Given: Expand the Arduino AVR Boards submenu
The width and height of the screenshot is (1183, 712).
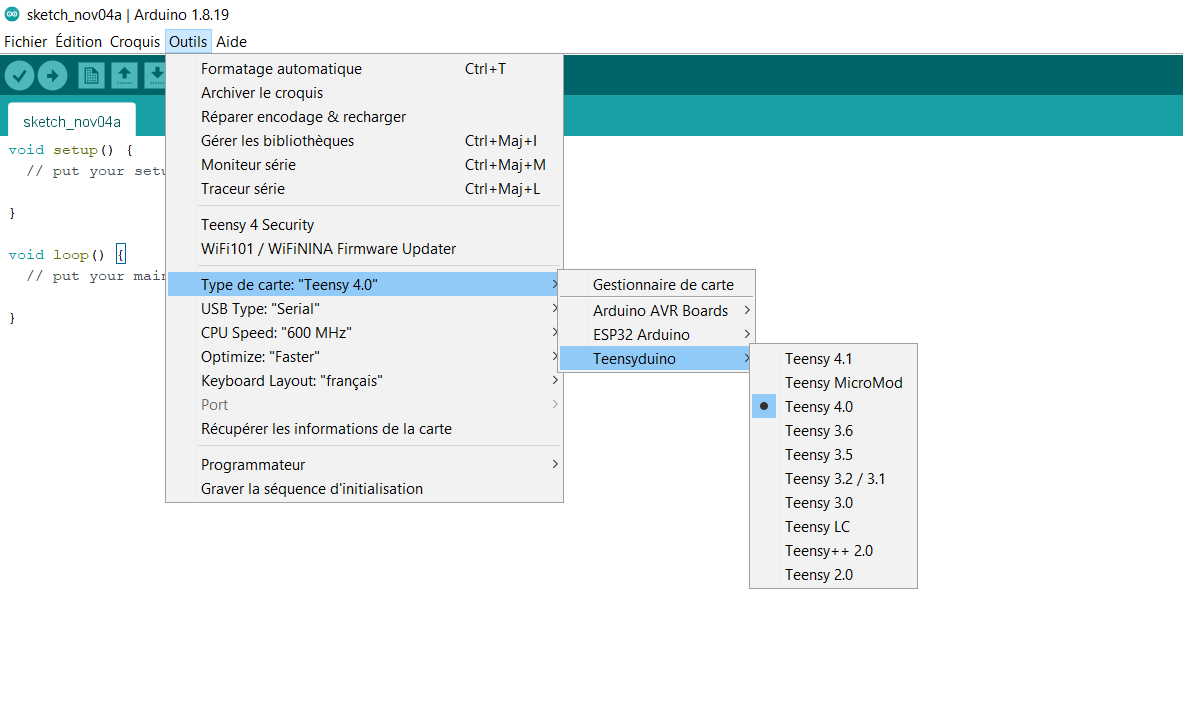Looking at the screenshot, I should tap(656, 311).
